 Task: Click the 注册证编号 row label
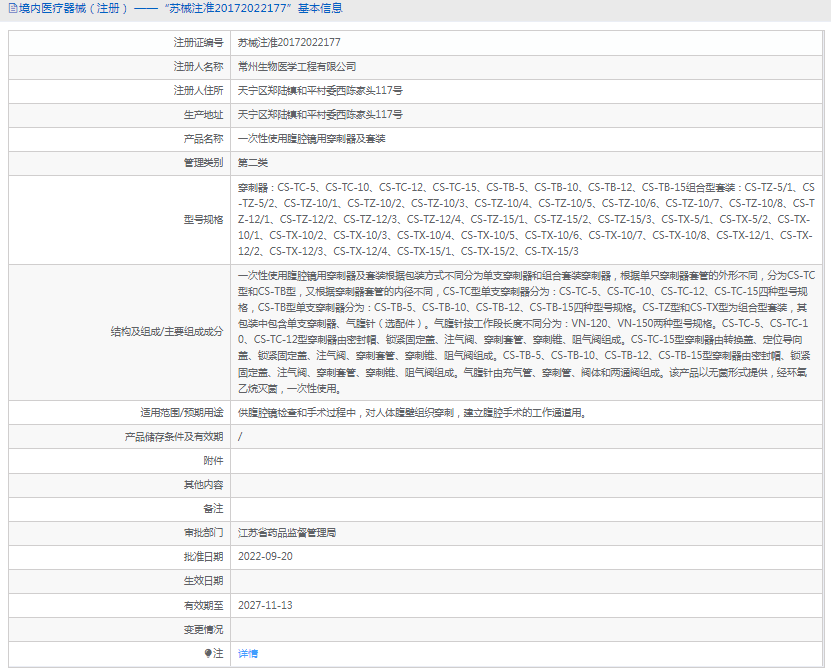point(198,42)
